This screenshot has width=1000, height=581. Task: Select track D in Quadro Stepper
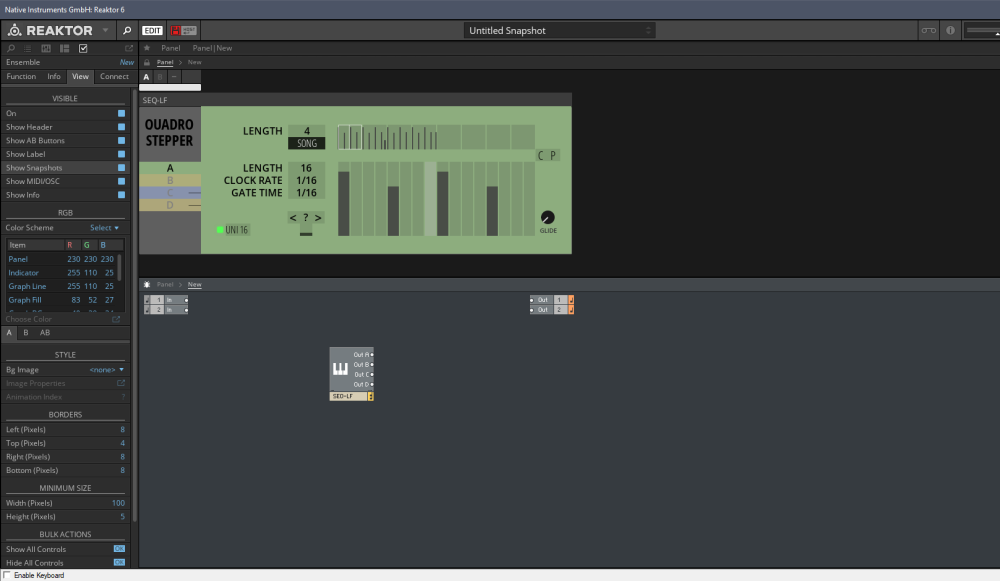pos(170,205)
